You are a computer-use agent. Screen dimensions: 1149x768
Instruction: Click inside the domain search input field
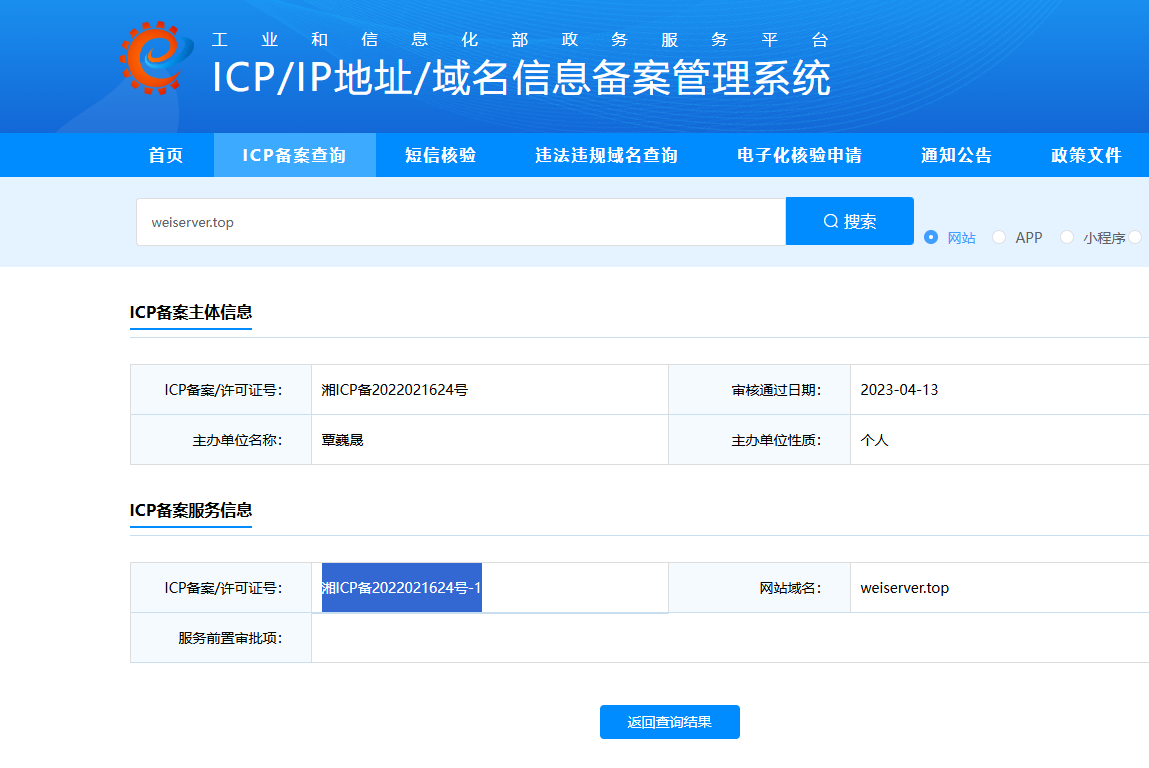point(460,220)
